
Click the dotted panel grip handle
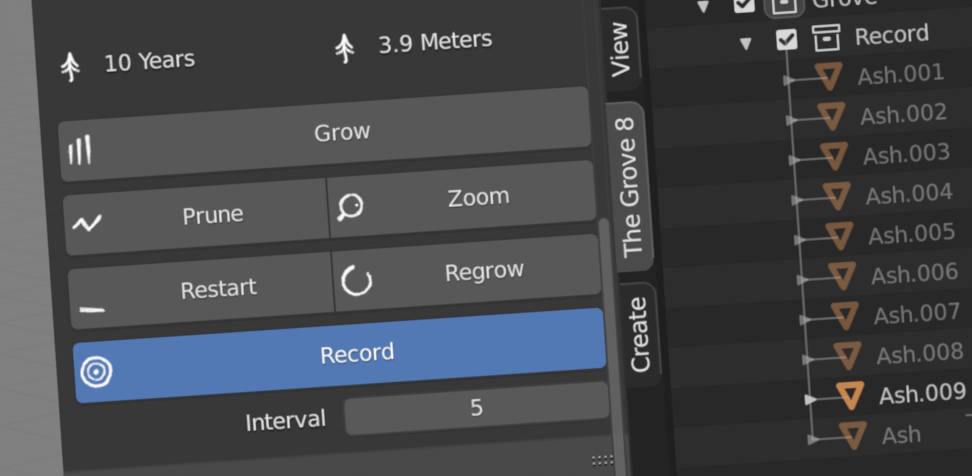(x=603, y=460)
